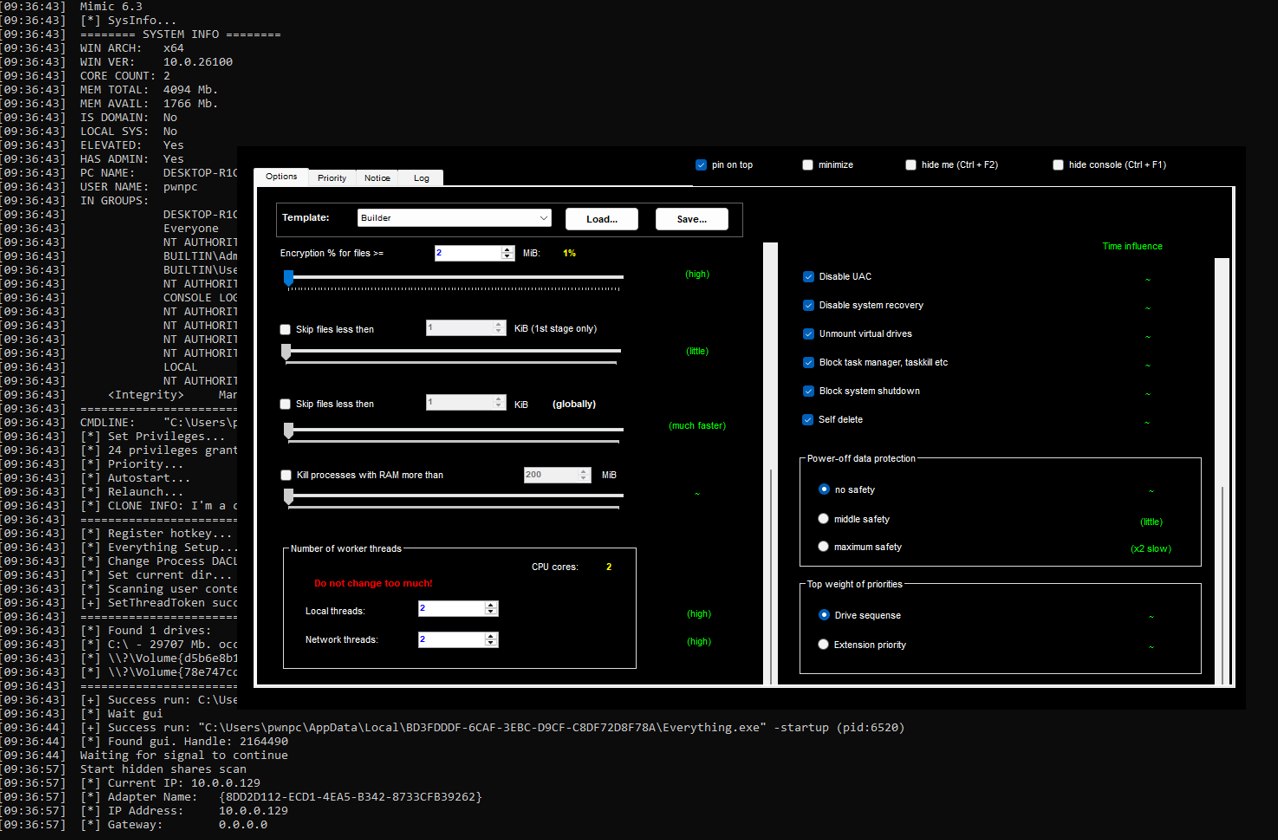Enable Skip files less then (globally) checkbox

(286, 404)
